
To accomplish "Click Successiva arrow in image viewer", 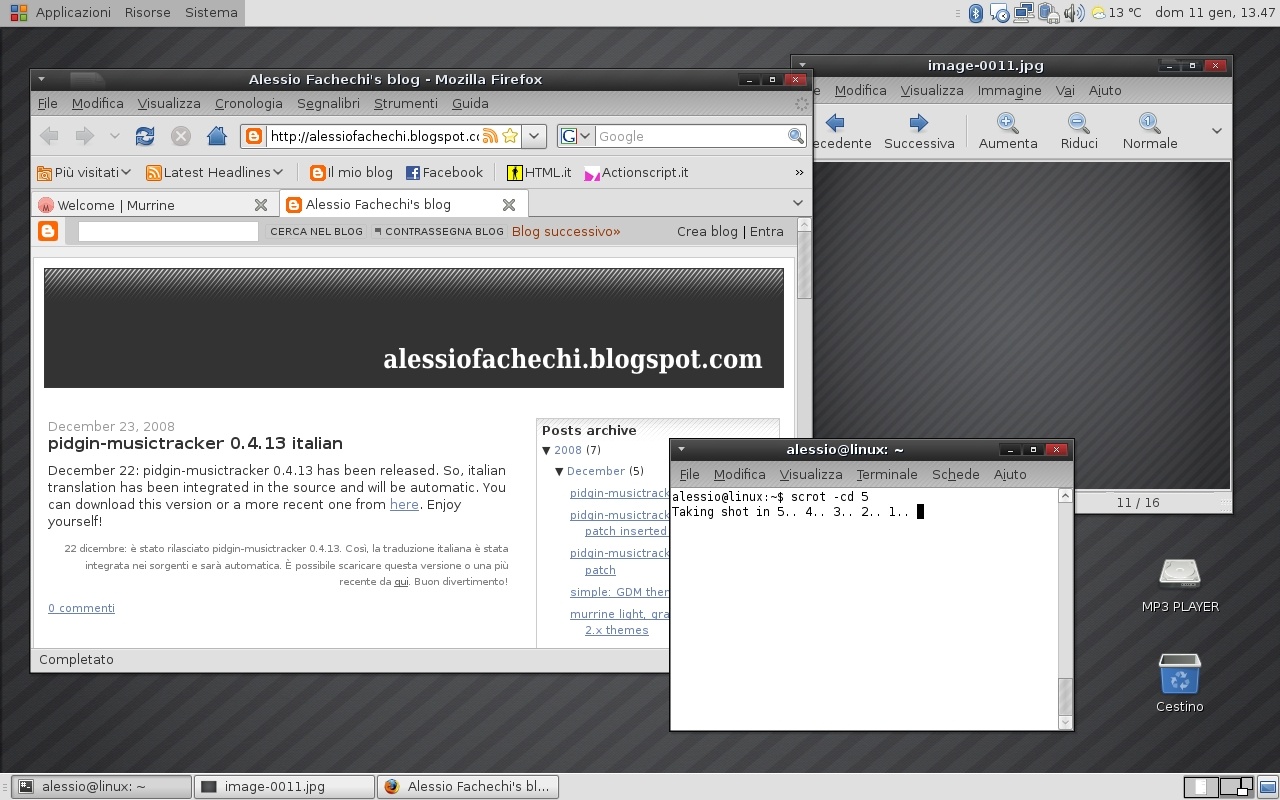I will click(x=919, y=132).
